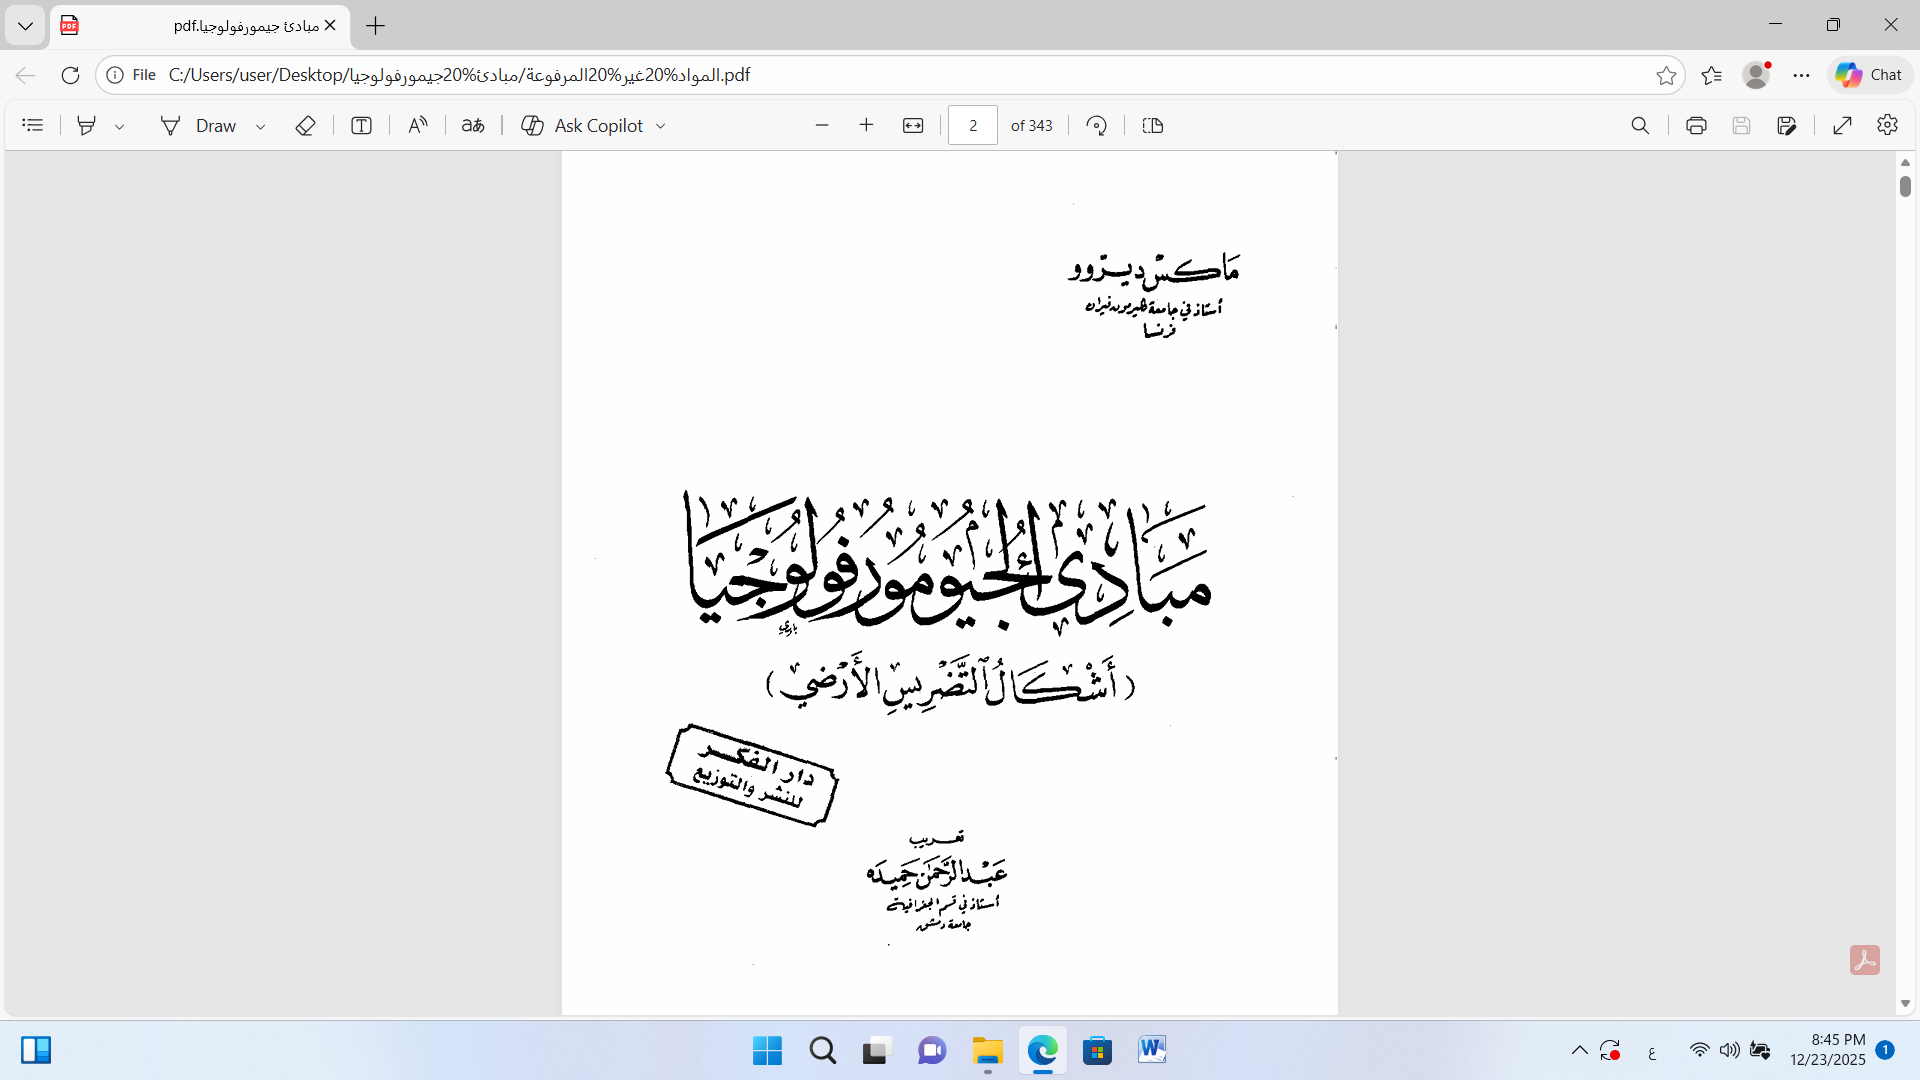Save as a new PDF copy
The image size is (1920, 1080).
[x=1787, y=125]
